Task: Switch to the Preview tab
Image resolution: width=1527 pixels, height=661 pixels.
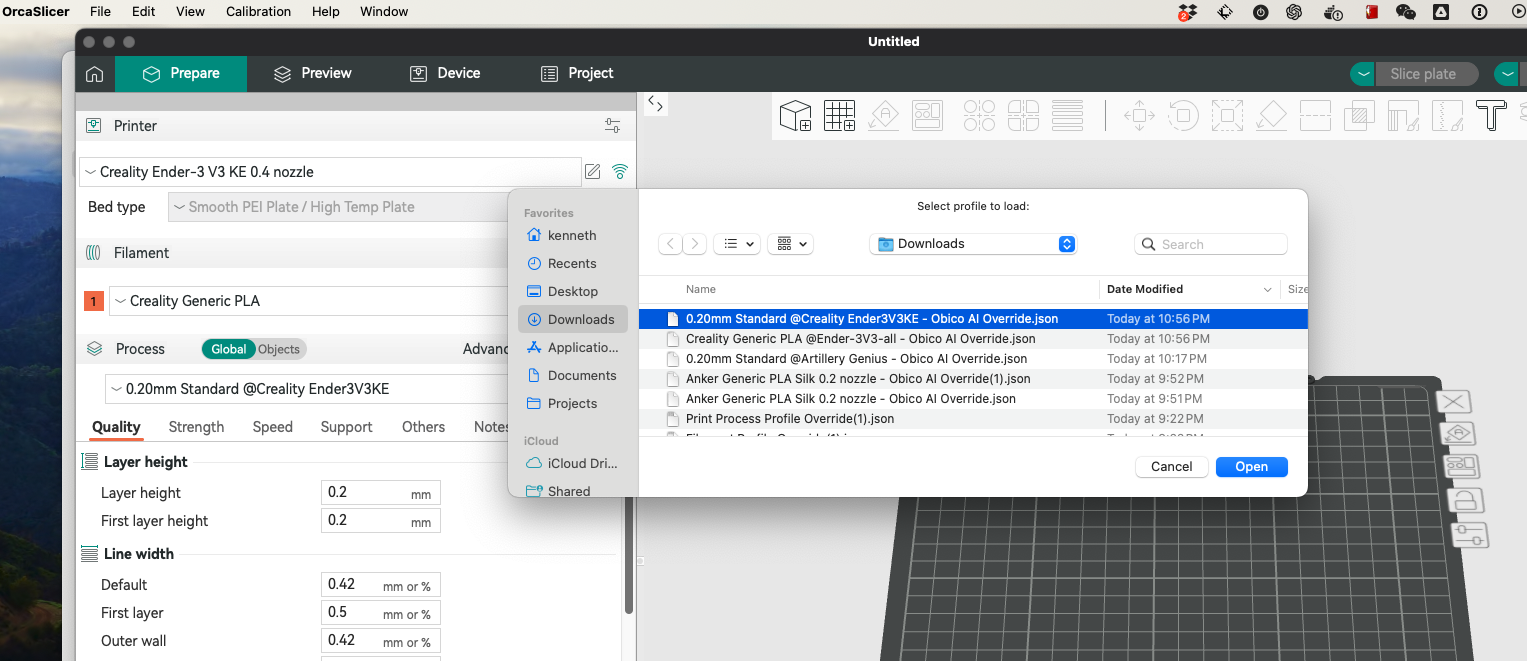Action: (x=312, y=73)
